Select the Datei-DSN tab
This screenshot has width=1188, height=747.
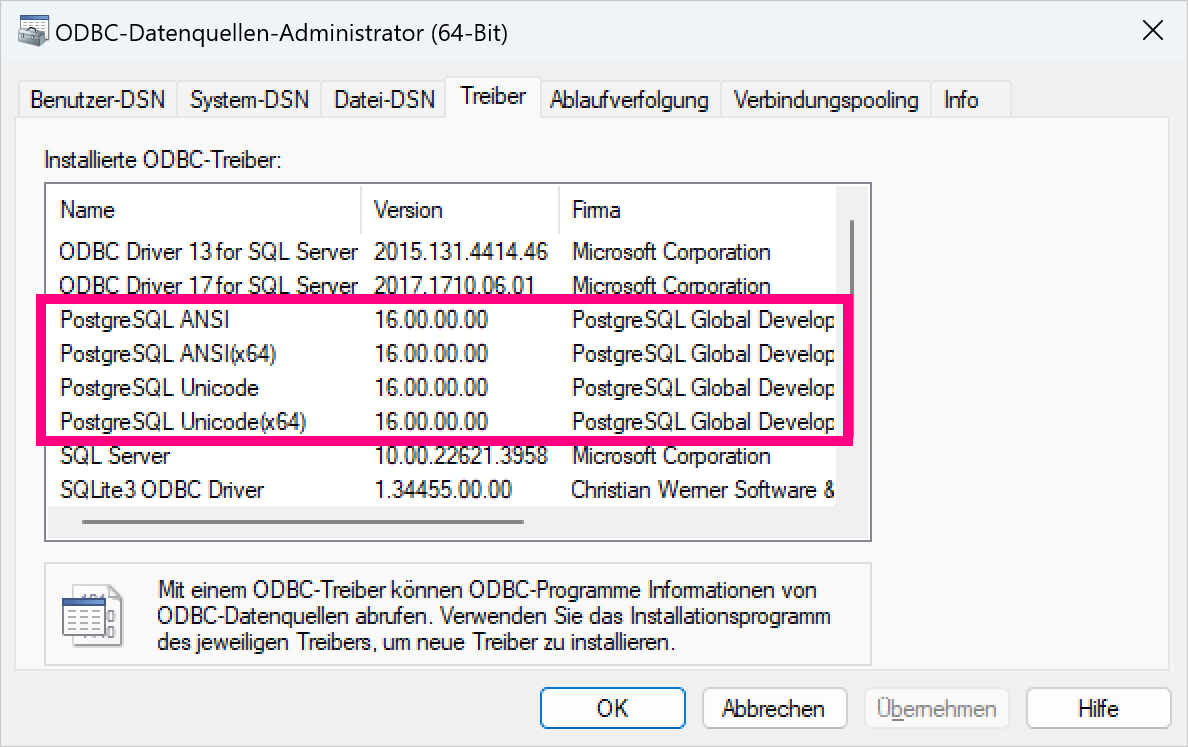(x=384, y=100)
